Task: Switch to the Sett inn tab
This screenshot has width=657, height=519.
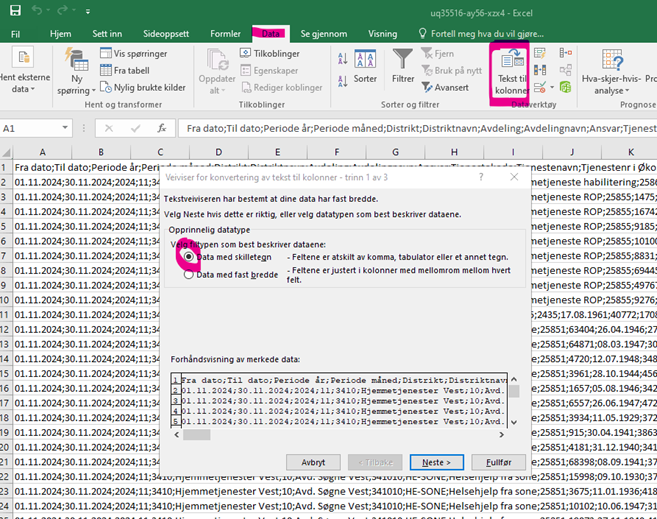Action: point(107,34)
